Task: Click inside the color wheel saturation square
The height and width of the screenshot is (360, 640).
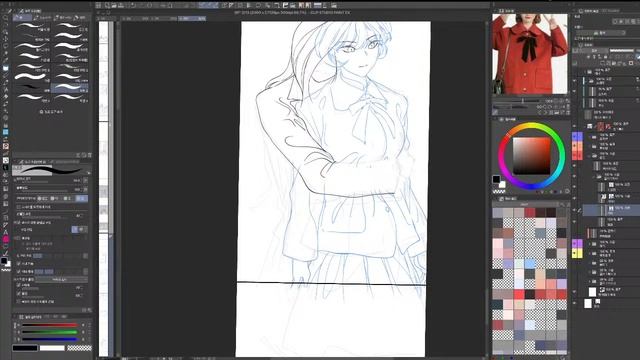Action: [531, 156]
